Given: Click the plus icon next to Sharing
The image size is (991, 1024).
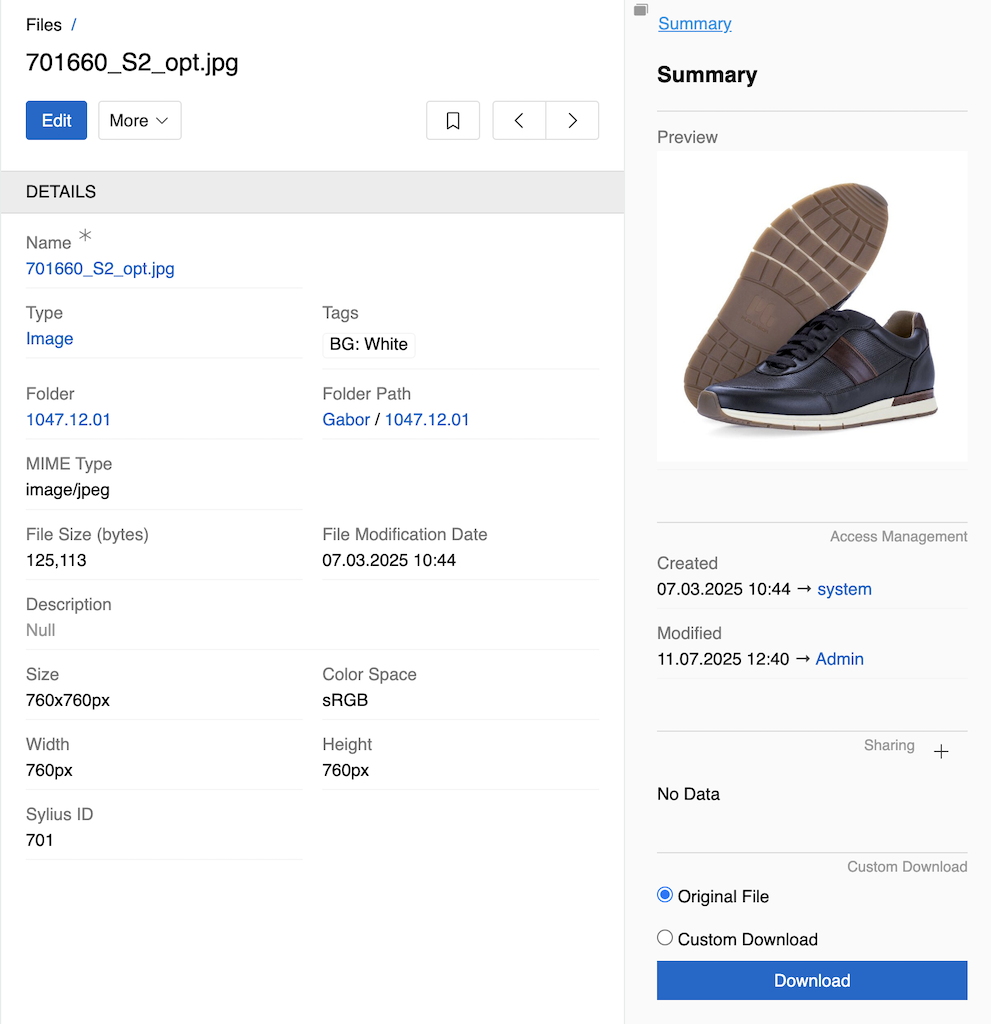Looking at the screenshot, I should (x=941, y=751).
